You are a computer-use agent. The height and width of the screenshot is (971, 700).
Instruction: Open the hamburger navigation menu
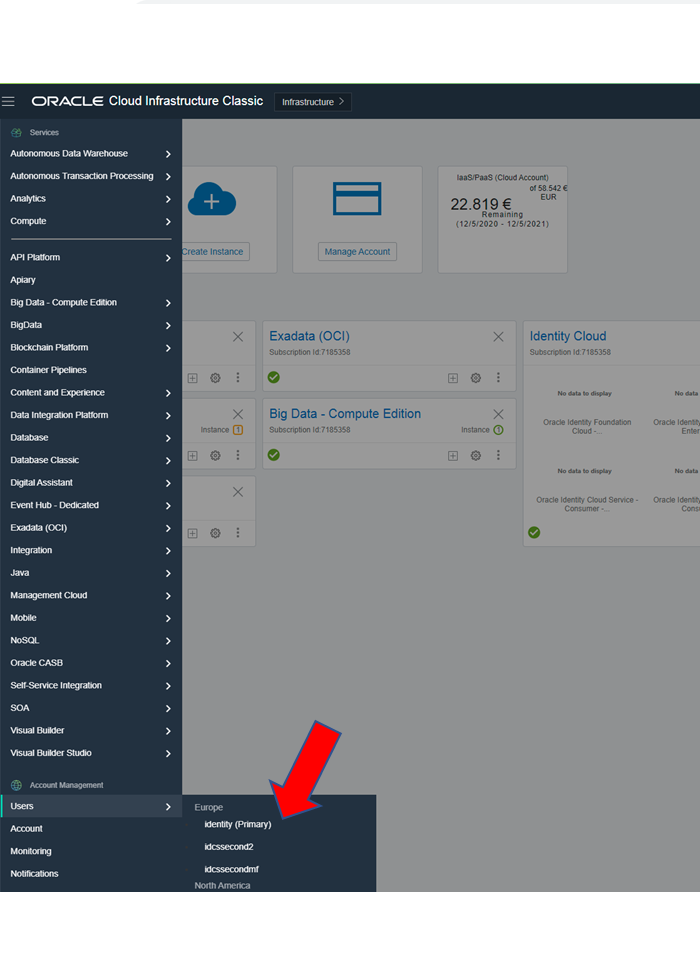pyautogui.click(x=8, y=101)
